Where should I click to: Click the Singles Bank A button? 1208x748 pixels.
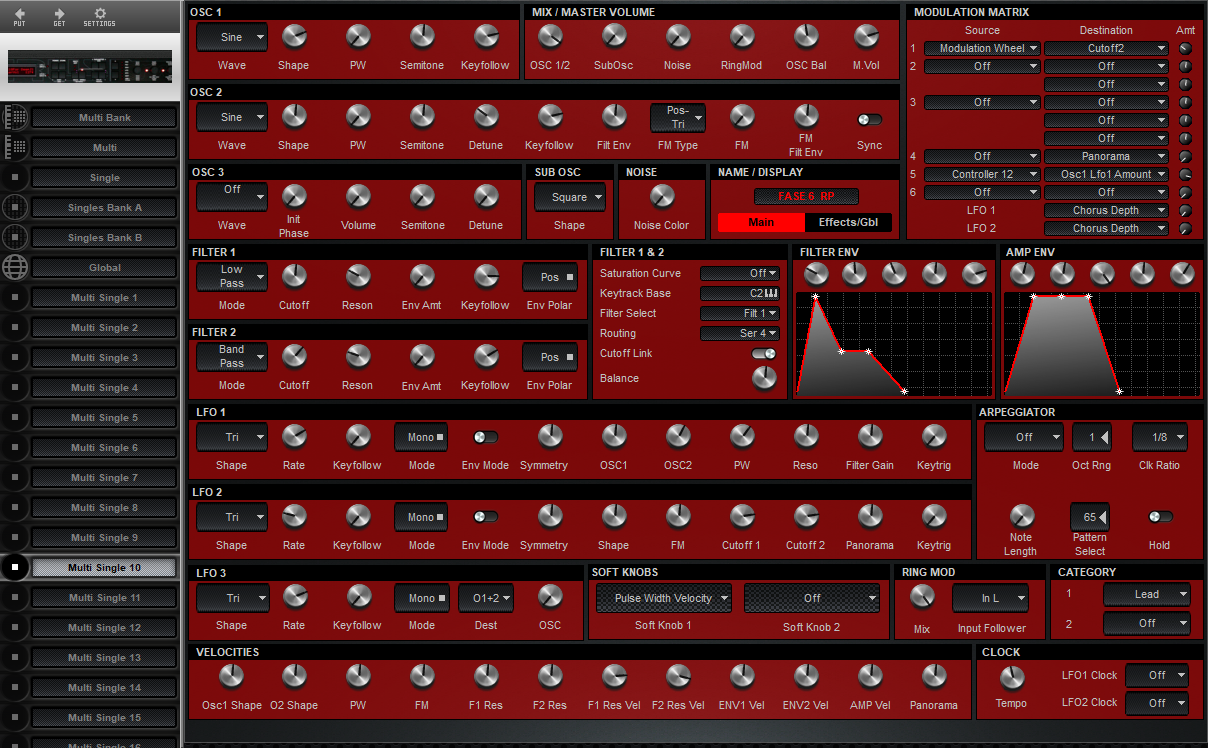[105, 207]
